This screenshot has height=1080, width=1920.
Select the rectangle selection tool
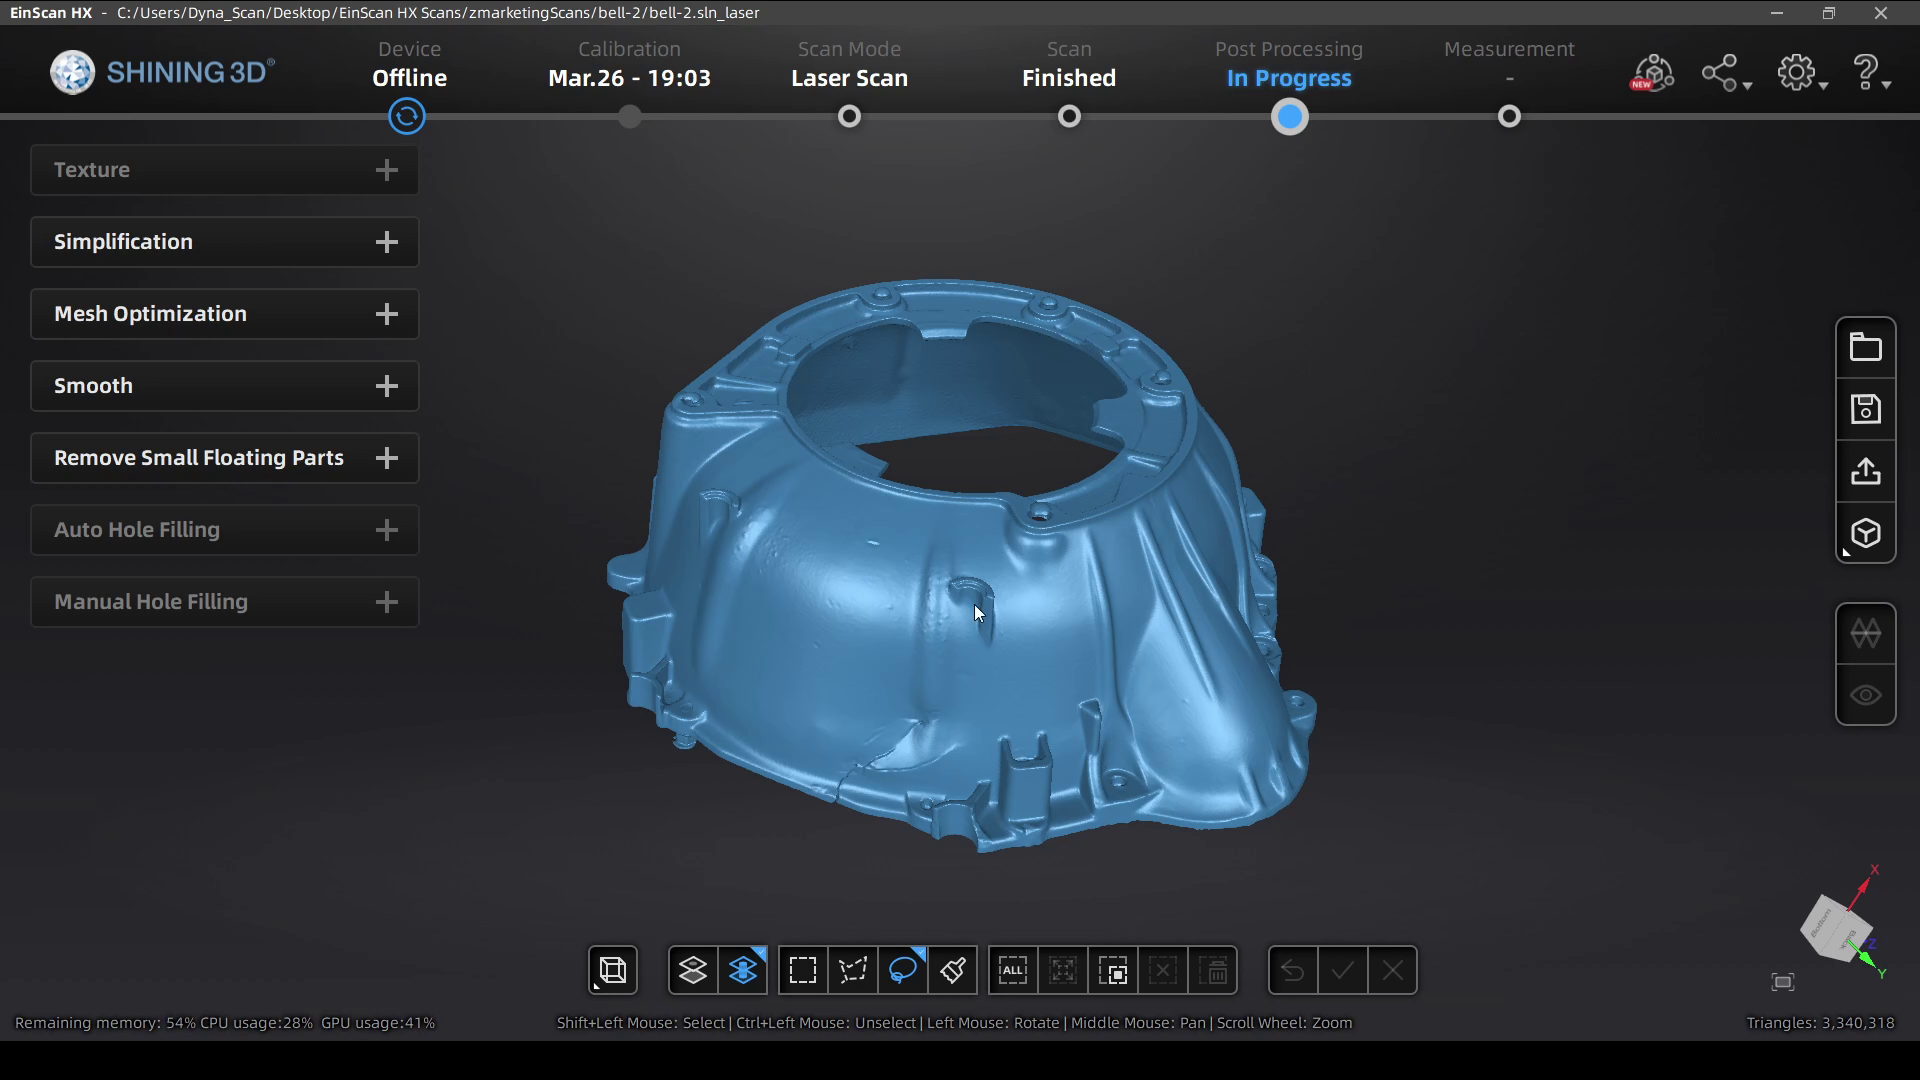(x=802, y=970)
